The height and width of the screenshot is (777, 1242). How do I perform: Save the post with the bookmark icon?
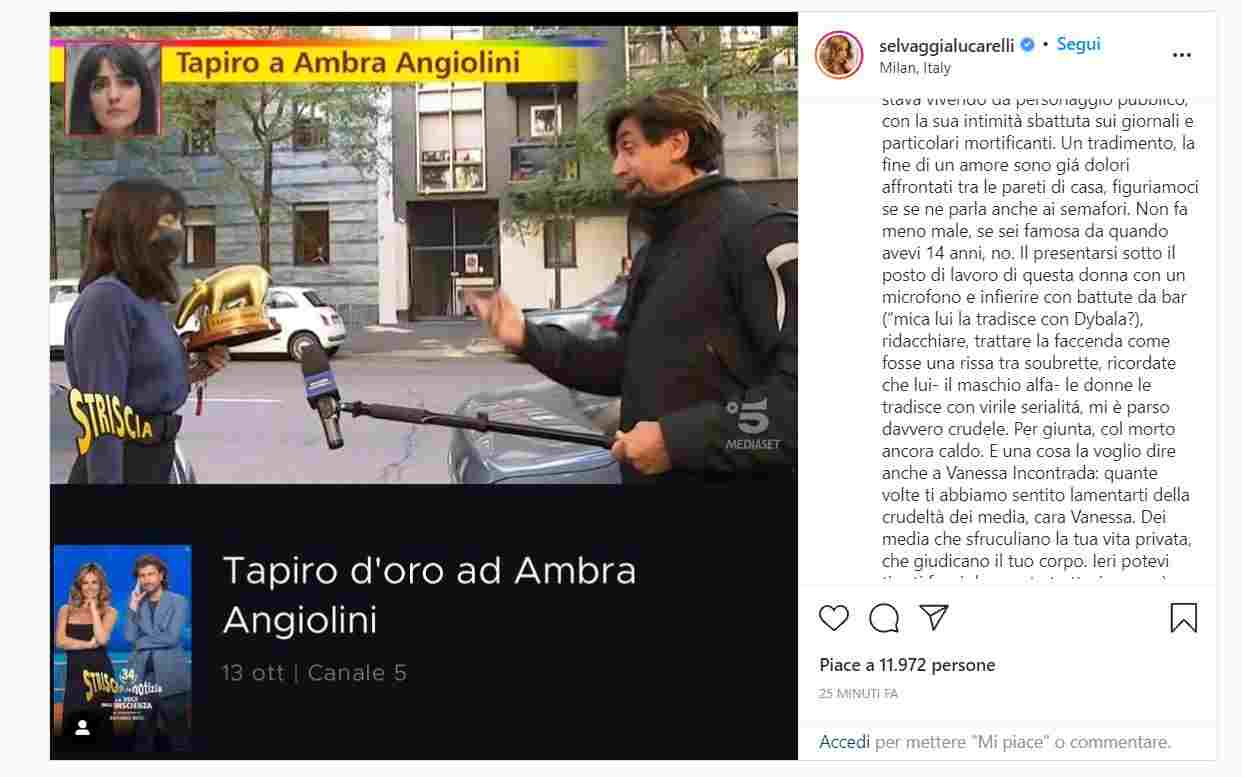pyautogui.click(x=1183, y=618)
